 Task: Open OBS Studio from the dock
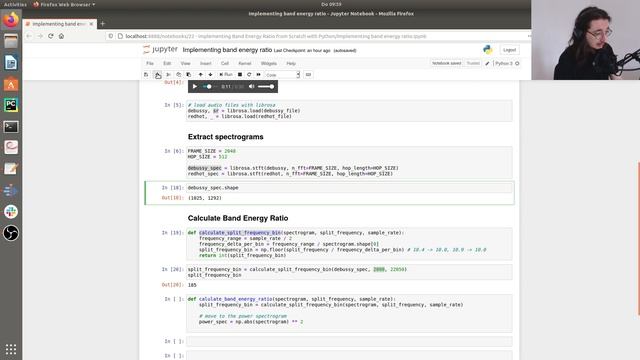coord(11,233)
